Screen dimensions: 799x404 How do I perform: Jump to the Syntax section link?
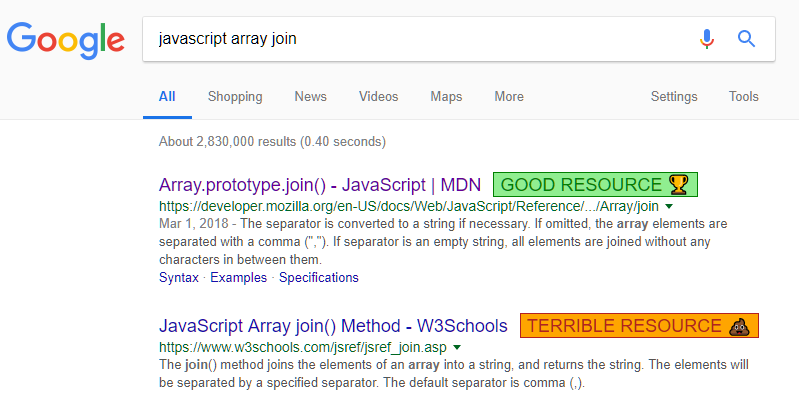179,277
